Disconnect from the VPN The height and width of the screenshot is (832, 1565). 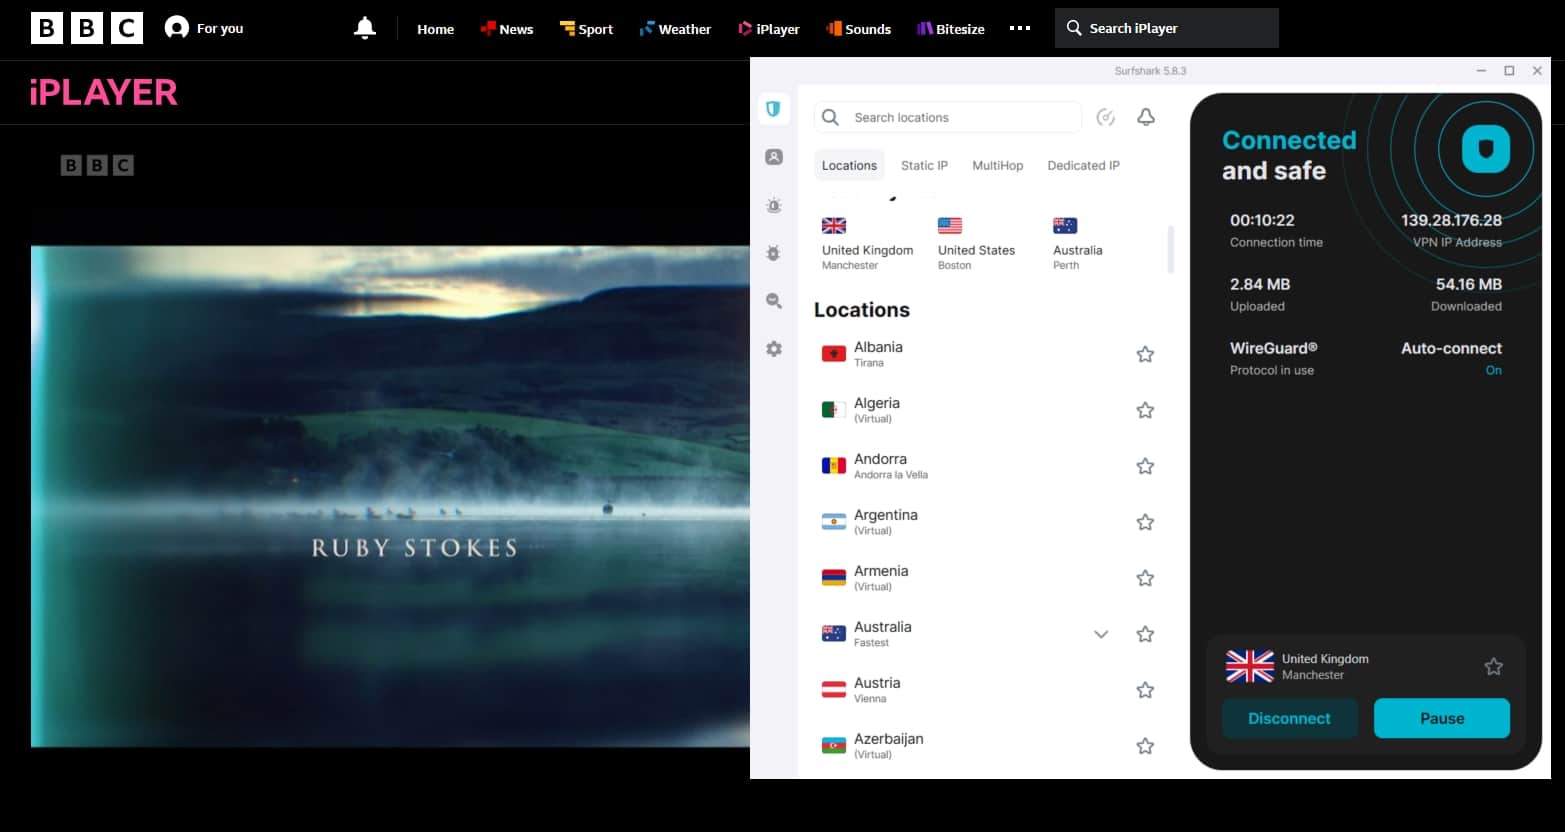[1289, 718]
